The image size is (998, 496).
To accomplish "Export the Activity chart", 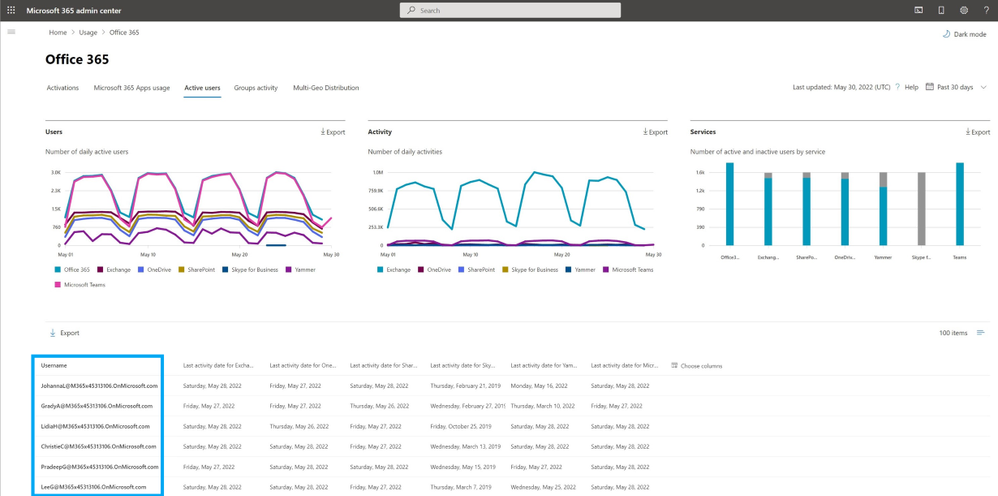I will click(655, 132).
